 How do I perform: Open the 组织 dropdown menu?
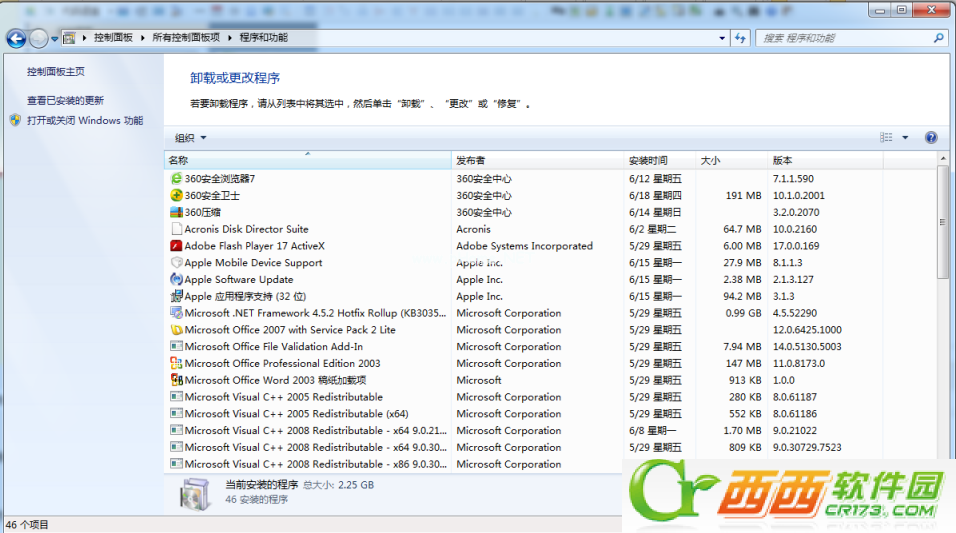[x=191, y=138]
